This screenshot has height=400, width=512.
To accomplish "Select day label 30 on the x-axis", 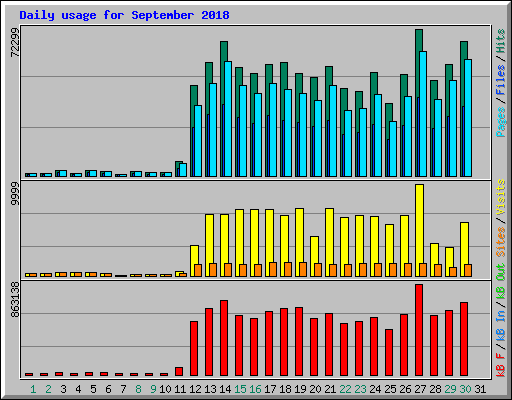I will point(465,389).
